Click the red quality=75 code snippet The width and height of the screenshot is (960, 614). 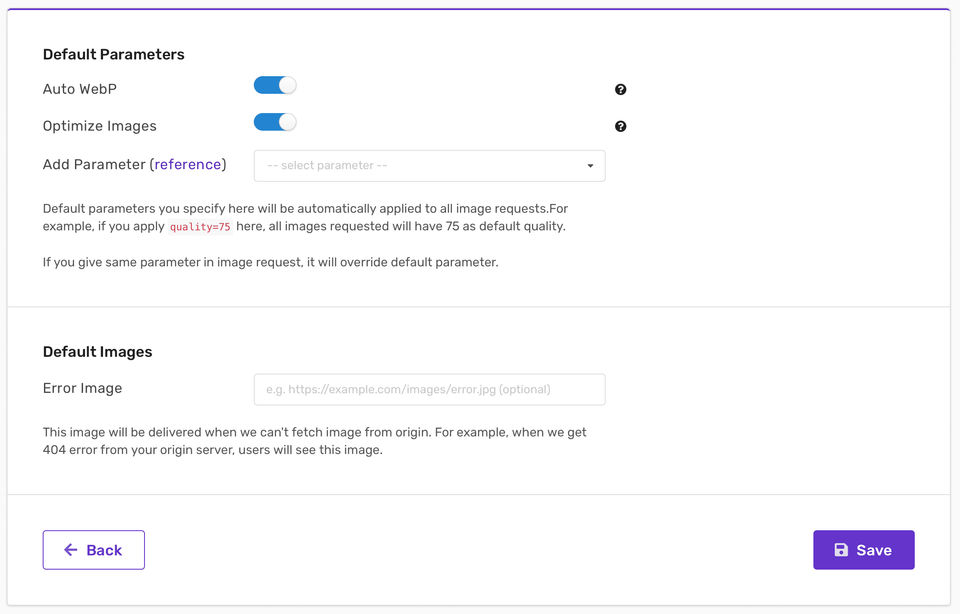[x=200, y=227]
